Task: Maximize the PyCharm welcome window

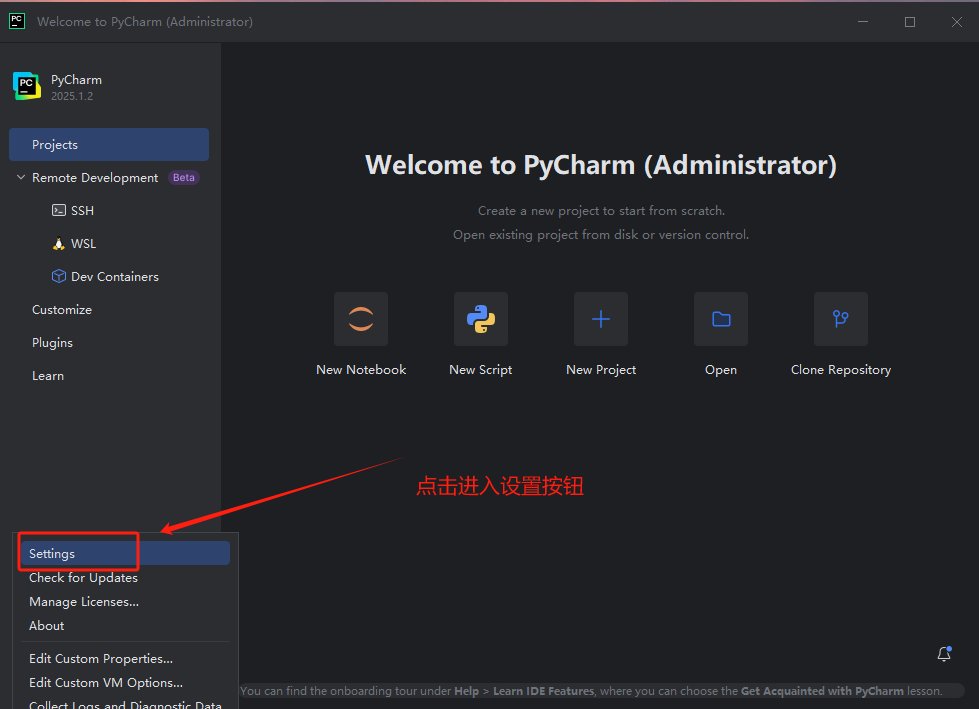Action: coord(910,21)
